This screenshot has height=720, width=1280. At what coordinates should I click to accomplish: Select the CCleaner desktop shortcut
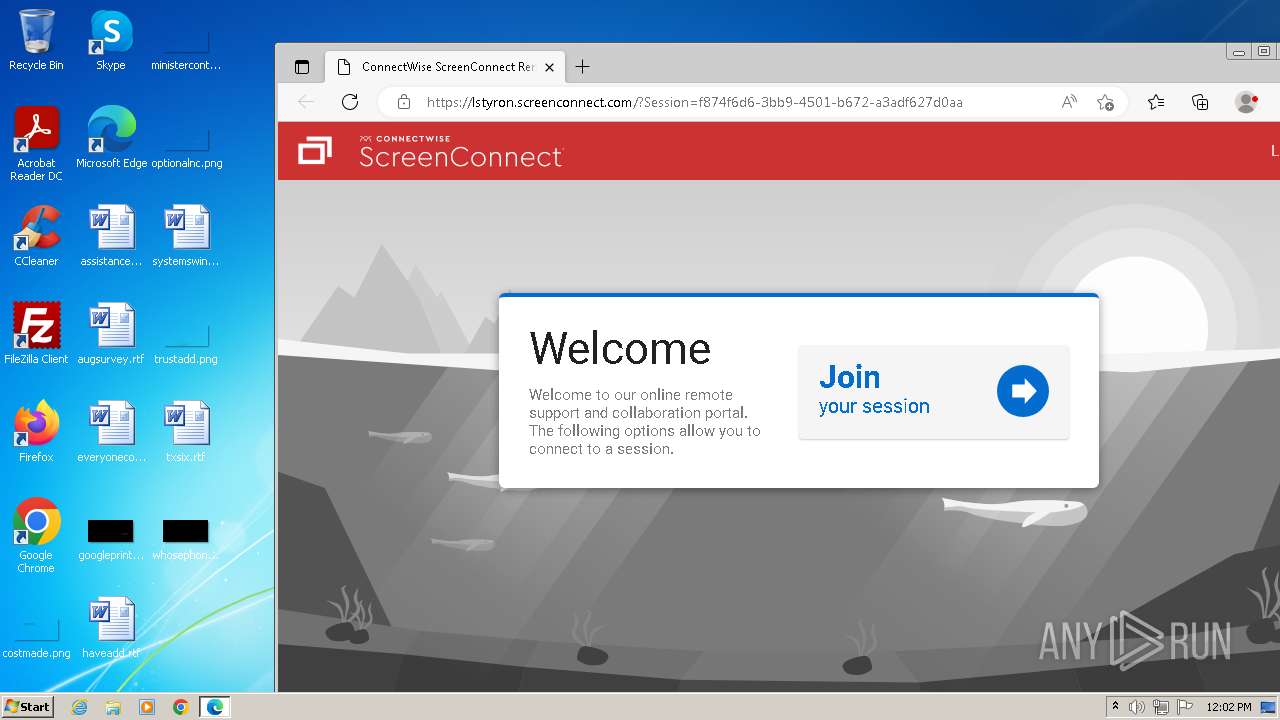[x=36, y=236]
